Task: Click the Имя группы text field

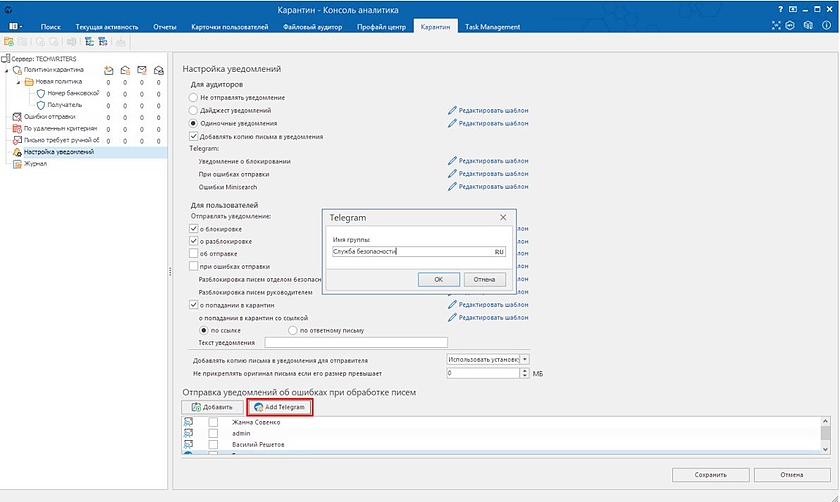Action: point(412,252)
